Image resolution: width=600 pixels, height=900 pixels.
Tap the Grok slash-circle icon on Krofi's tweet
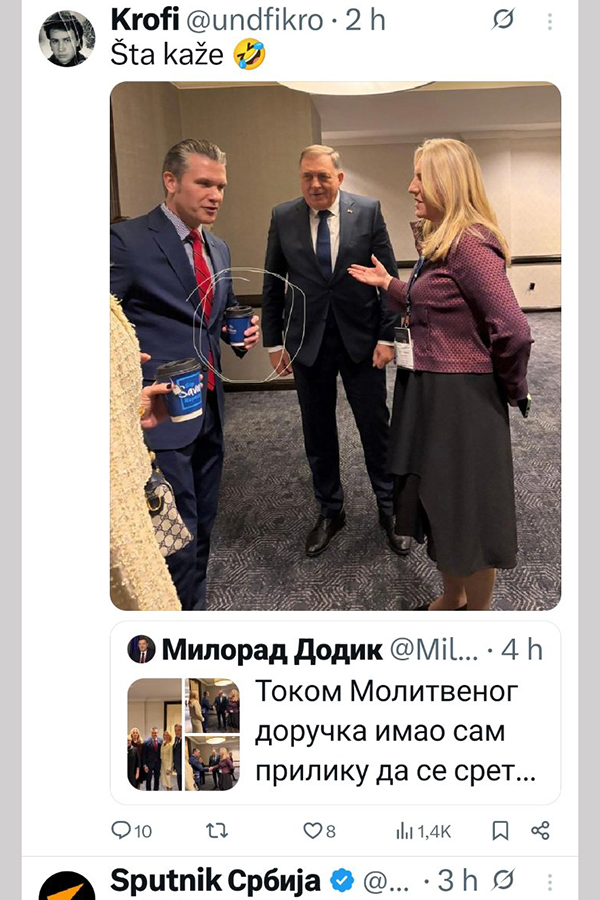(x=503, y=20)
